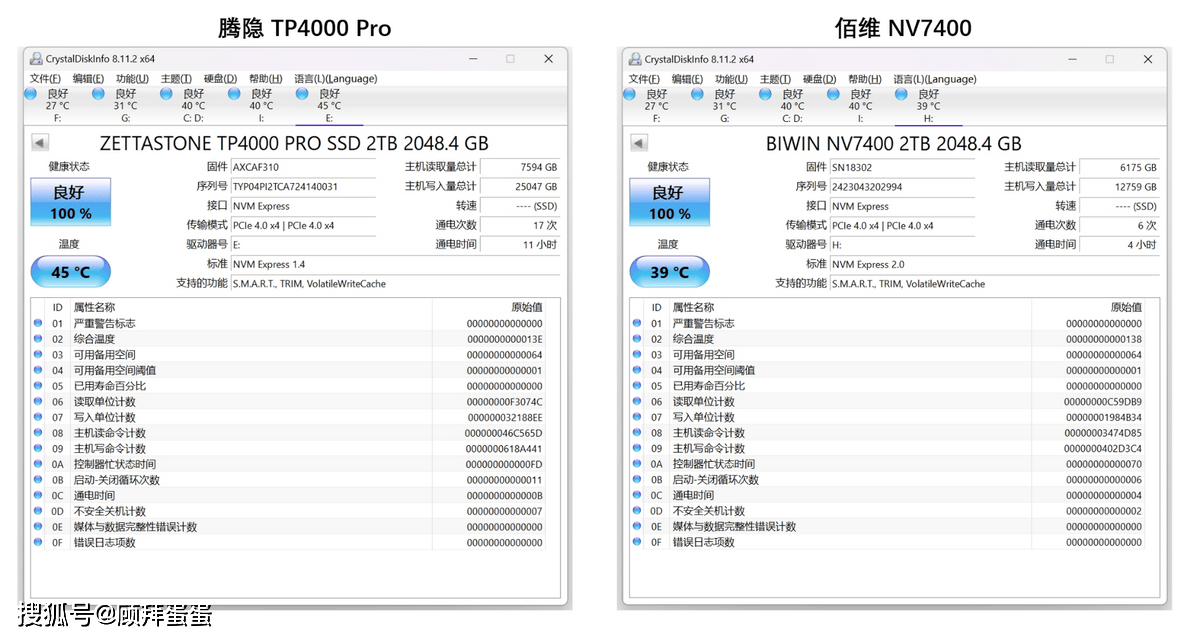
Task: Select drive I: status orb in right window
Action: 833,94
